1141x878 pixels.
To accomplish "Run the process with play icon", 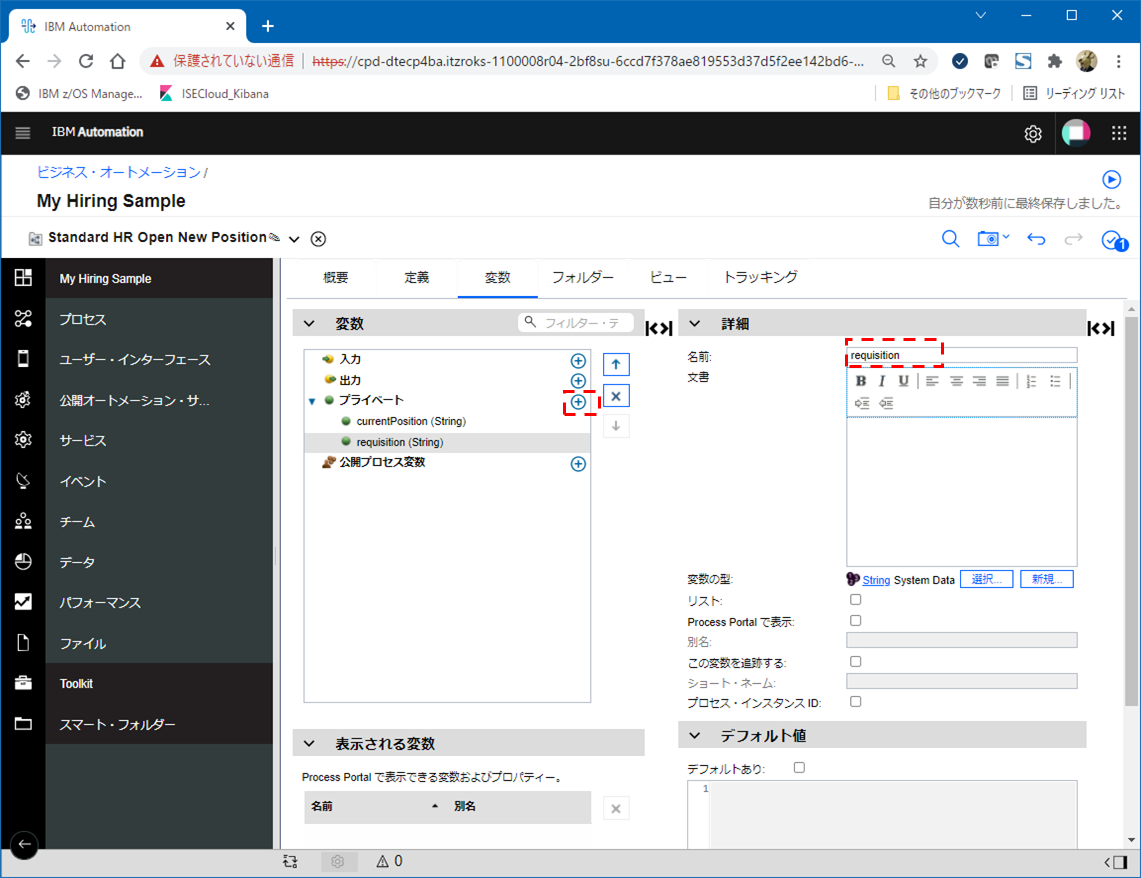I will click(x=1111, y=179).
